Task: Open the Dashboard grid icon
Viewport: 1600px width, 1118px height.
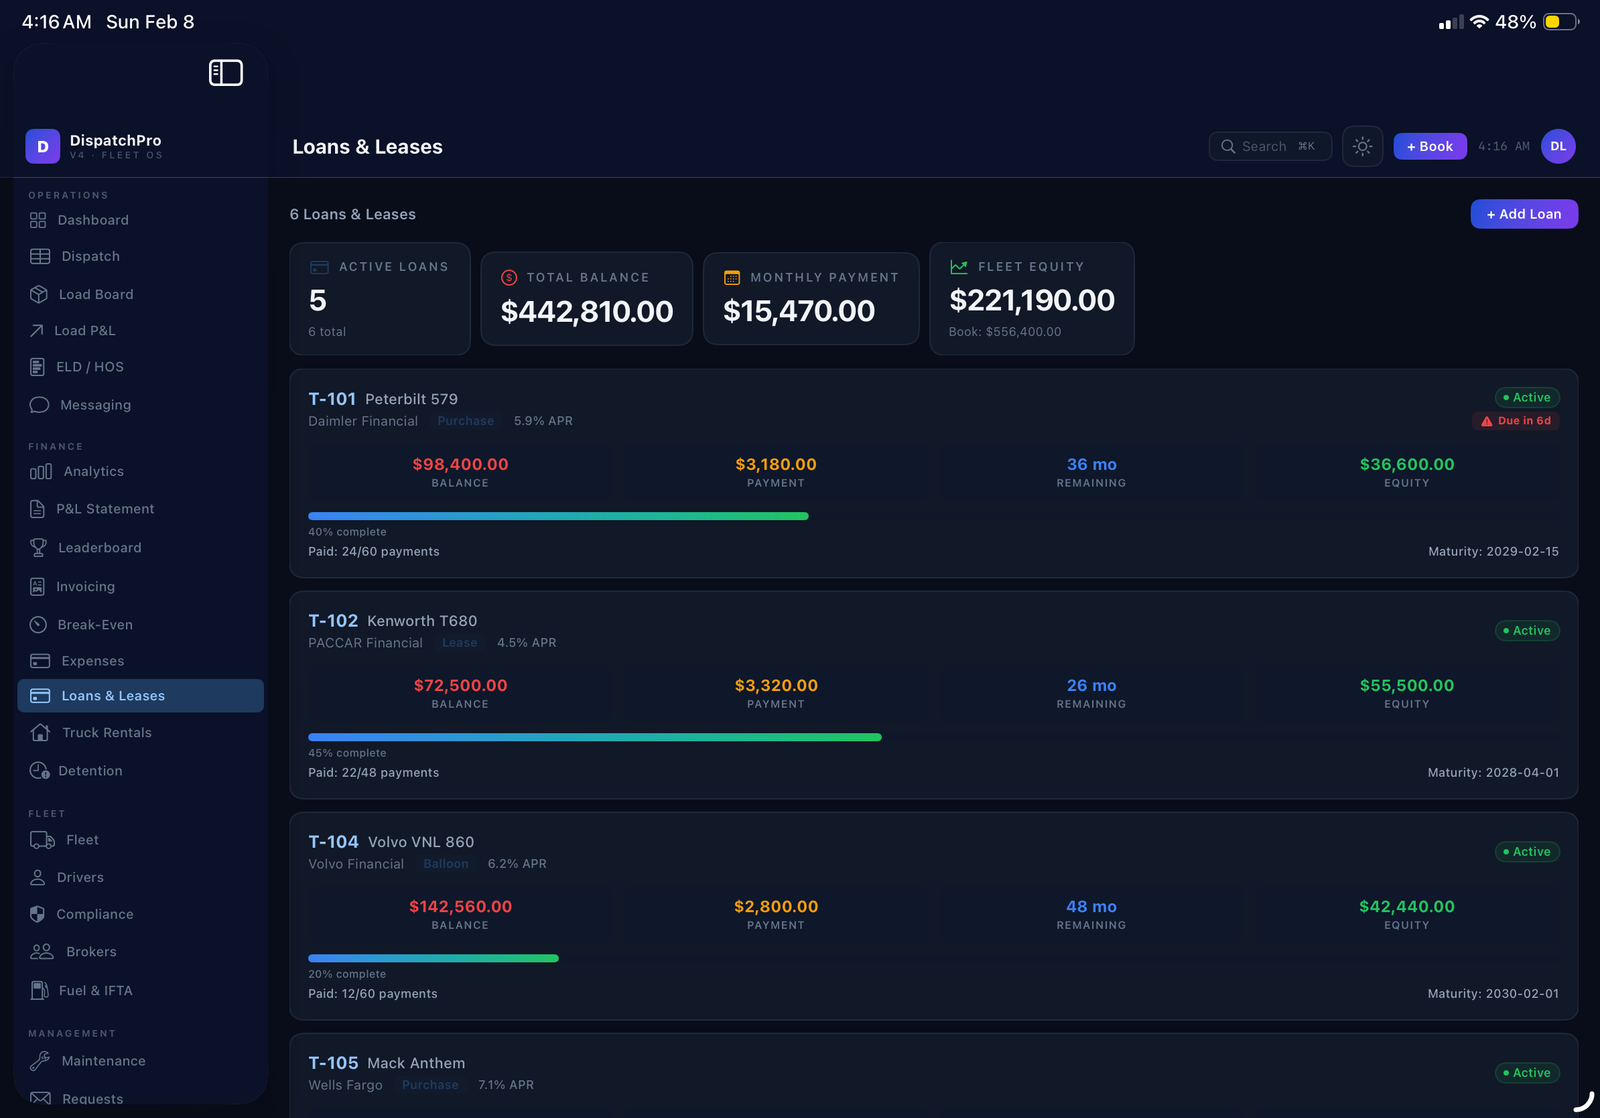Action: (x=38, y=220)
